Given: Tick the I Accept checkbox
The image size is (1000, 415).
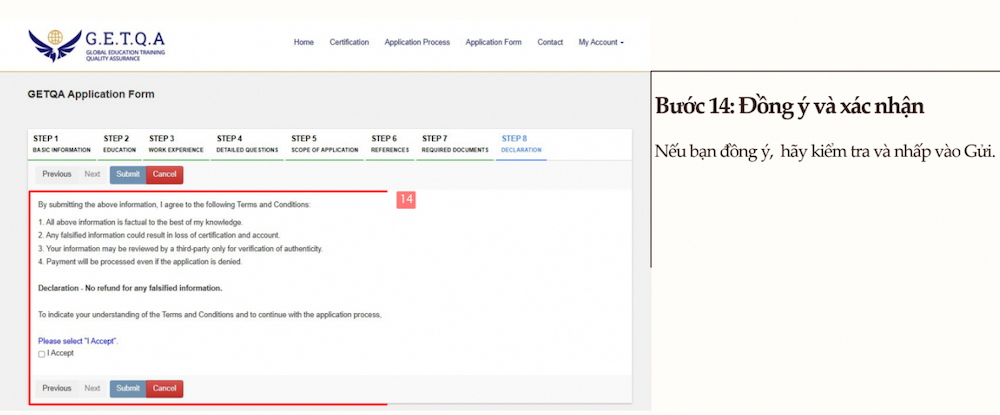Looking at the screenshot, I should [x=42, y=354].
